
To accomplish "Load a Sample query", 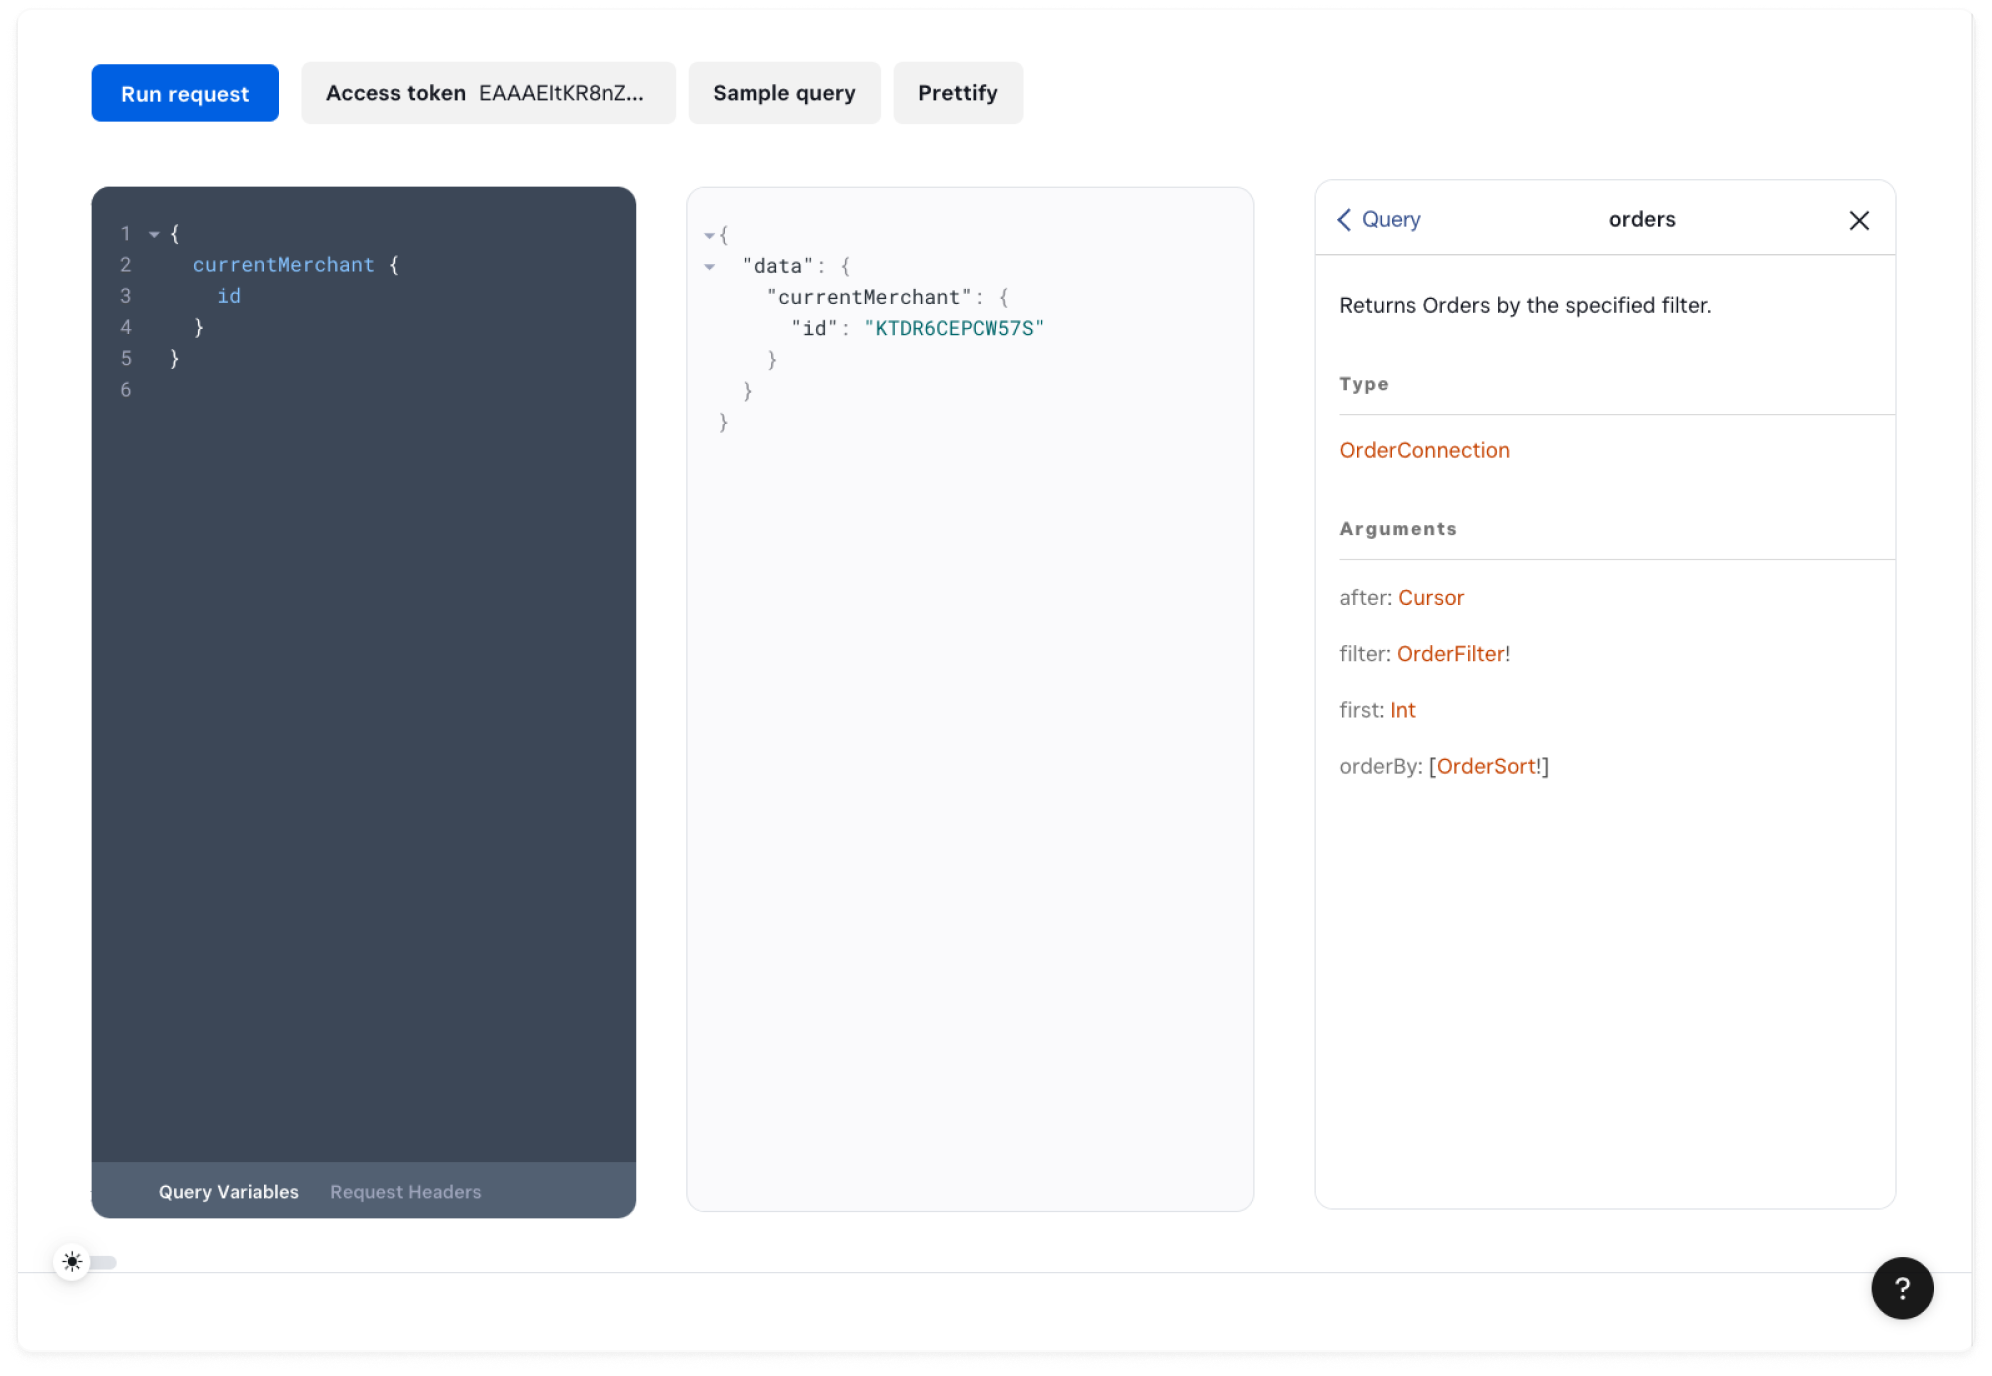I will (x=783, y=93).
